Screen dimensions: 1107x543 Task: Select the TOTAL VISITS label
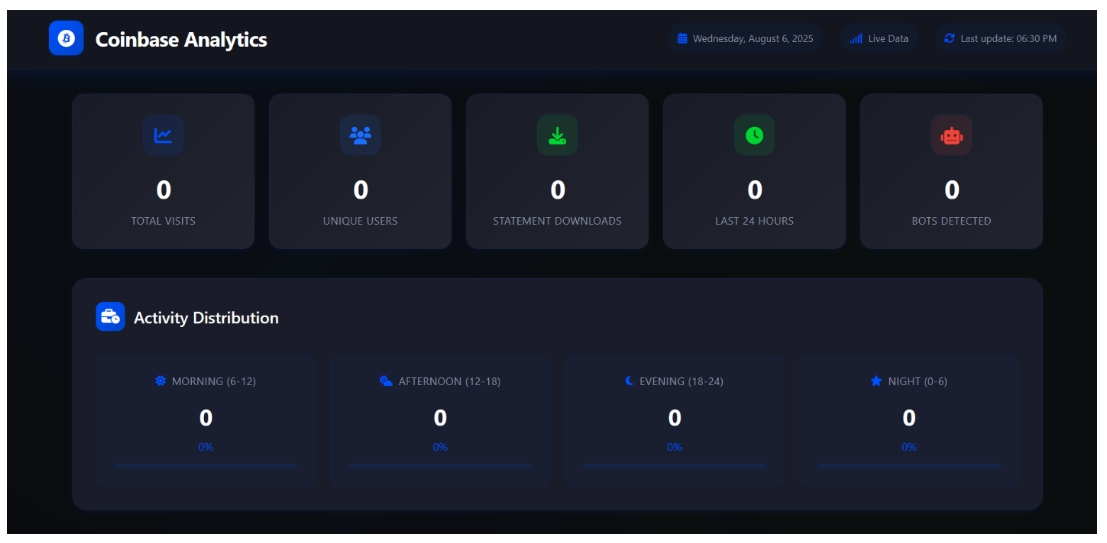point(163,221)
